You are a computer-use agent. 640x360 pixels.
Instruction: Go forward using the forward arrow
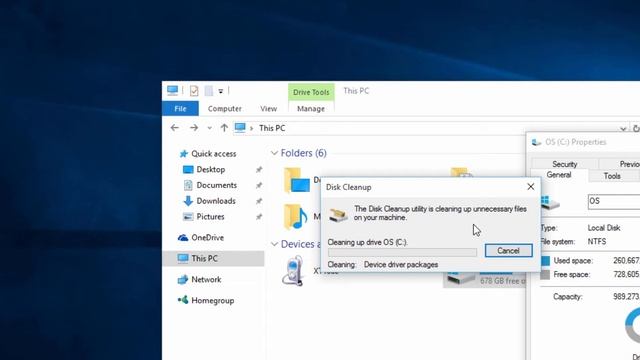click(x=194, y=128)
